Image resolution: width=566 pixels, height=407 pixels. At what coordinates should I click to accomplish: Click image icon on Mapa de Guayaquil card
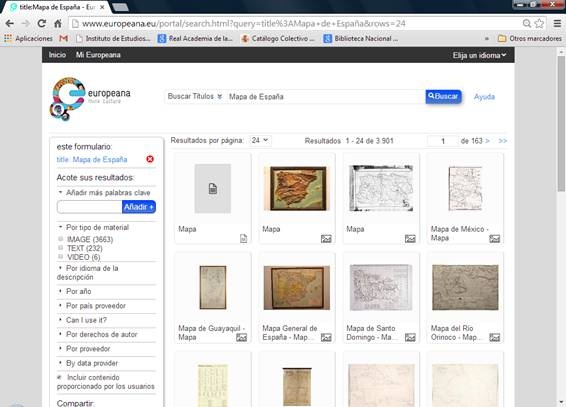(x=241, y=337)
